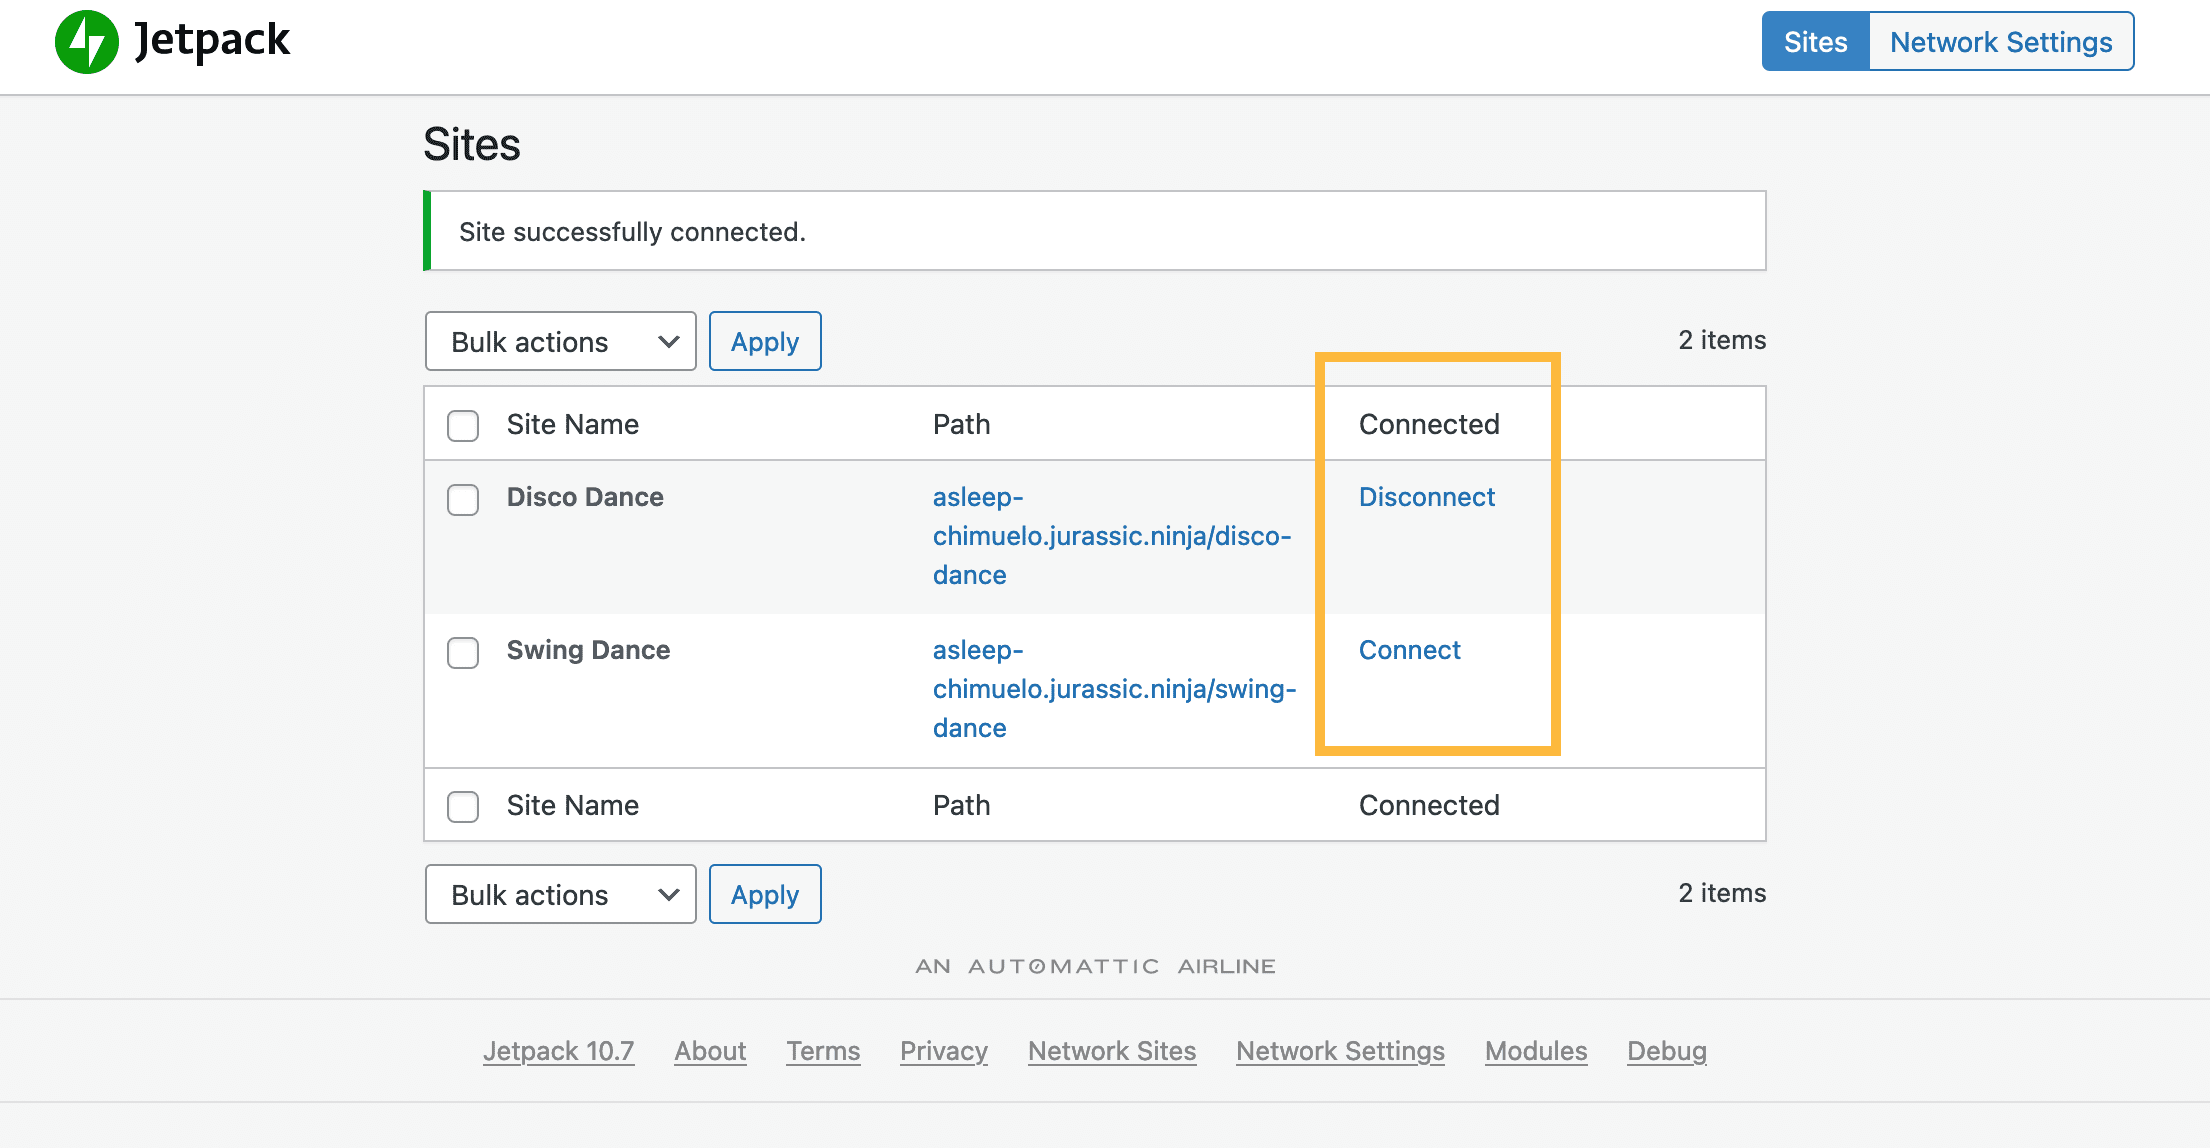Image resolution: width=2210 pixels, height=1148 pixels.
Task: Open the Modules footer link
Action: click(1535, 1051)
